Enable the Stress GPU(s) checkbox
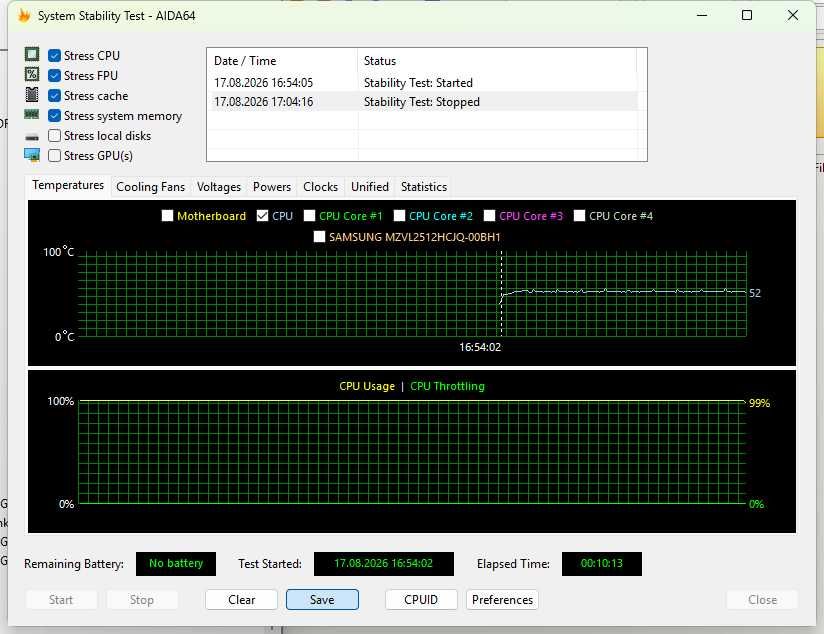The width and height of the screenshot is (824, 634). point(54,155)
